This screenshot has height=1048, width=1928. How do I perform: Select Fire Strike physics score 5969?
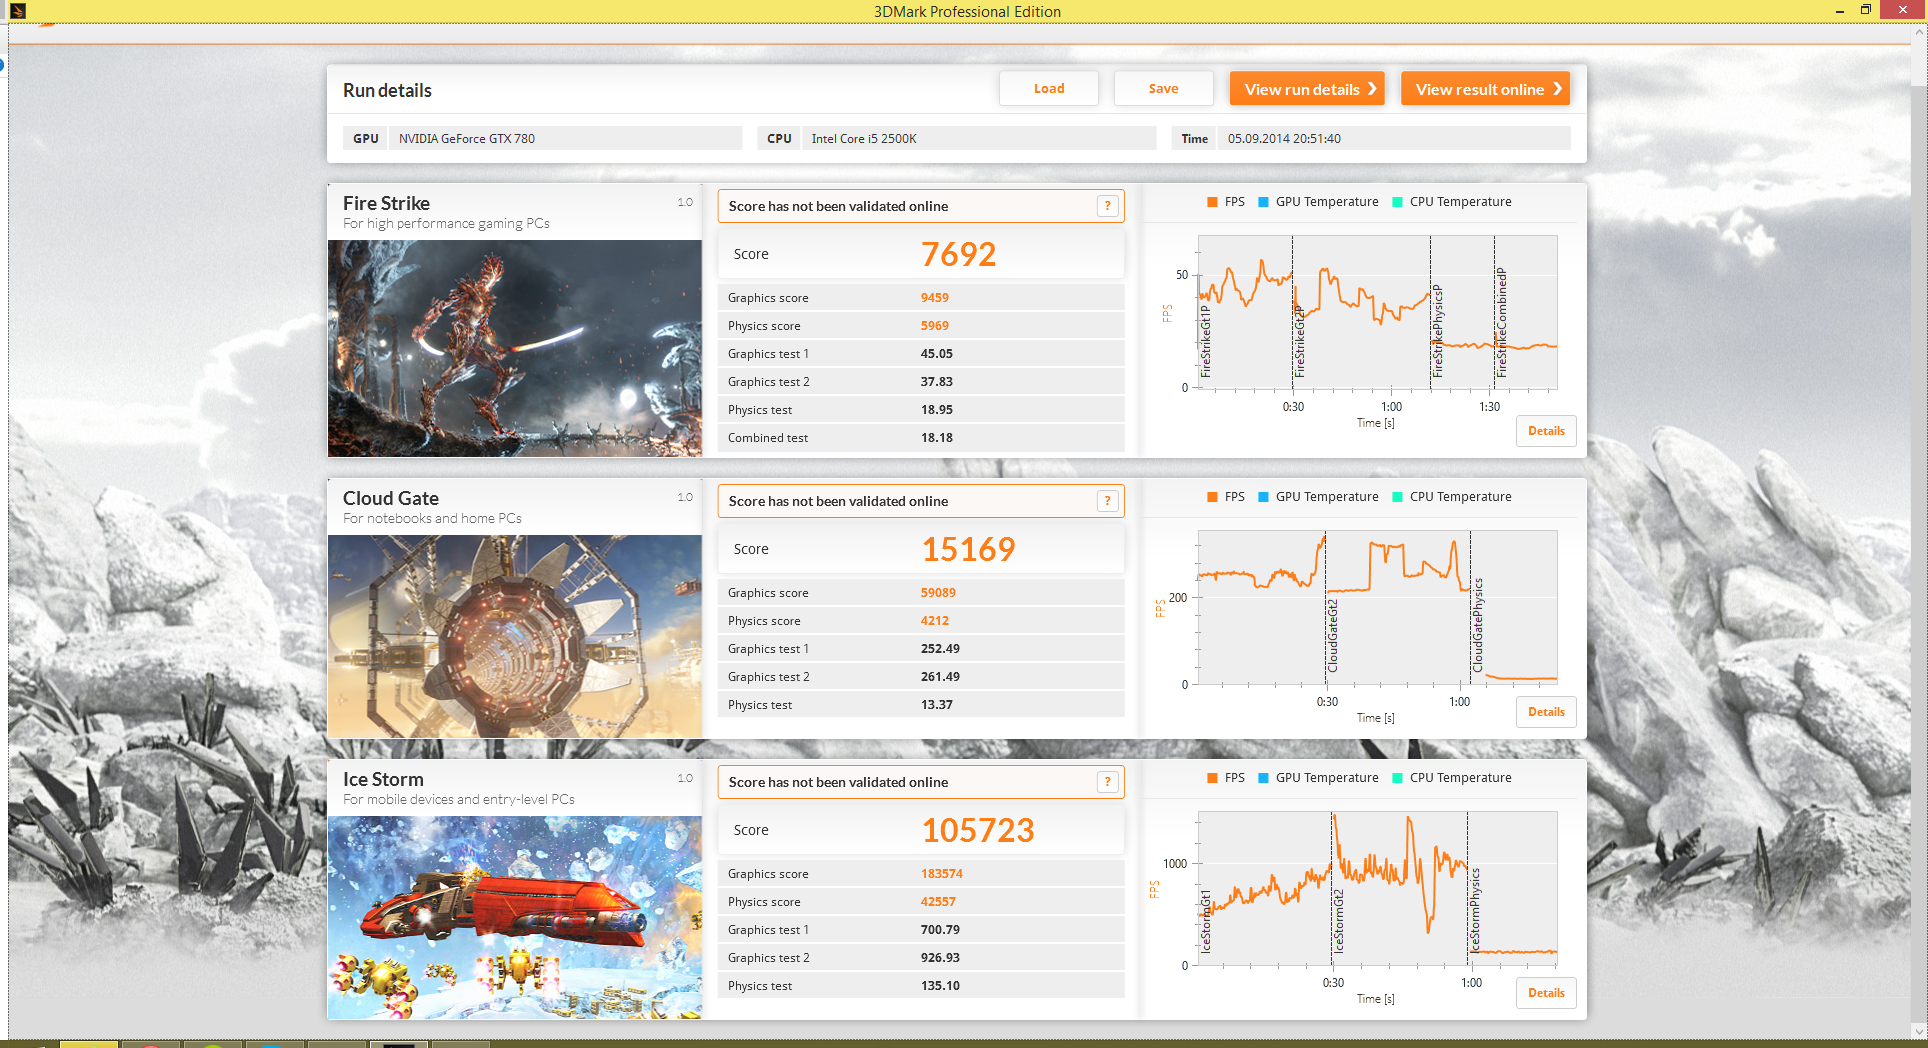pos(934,326)
